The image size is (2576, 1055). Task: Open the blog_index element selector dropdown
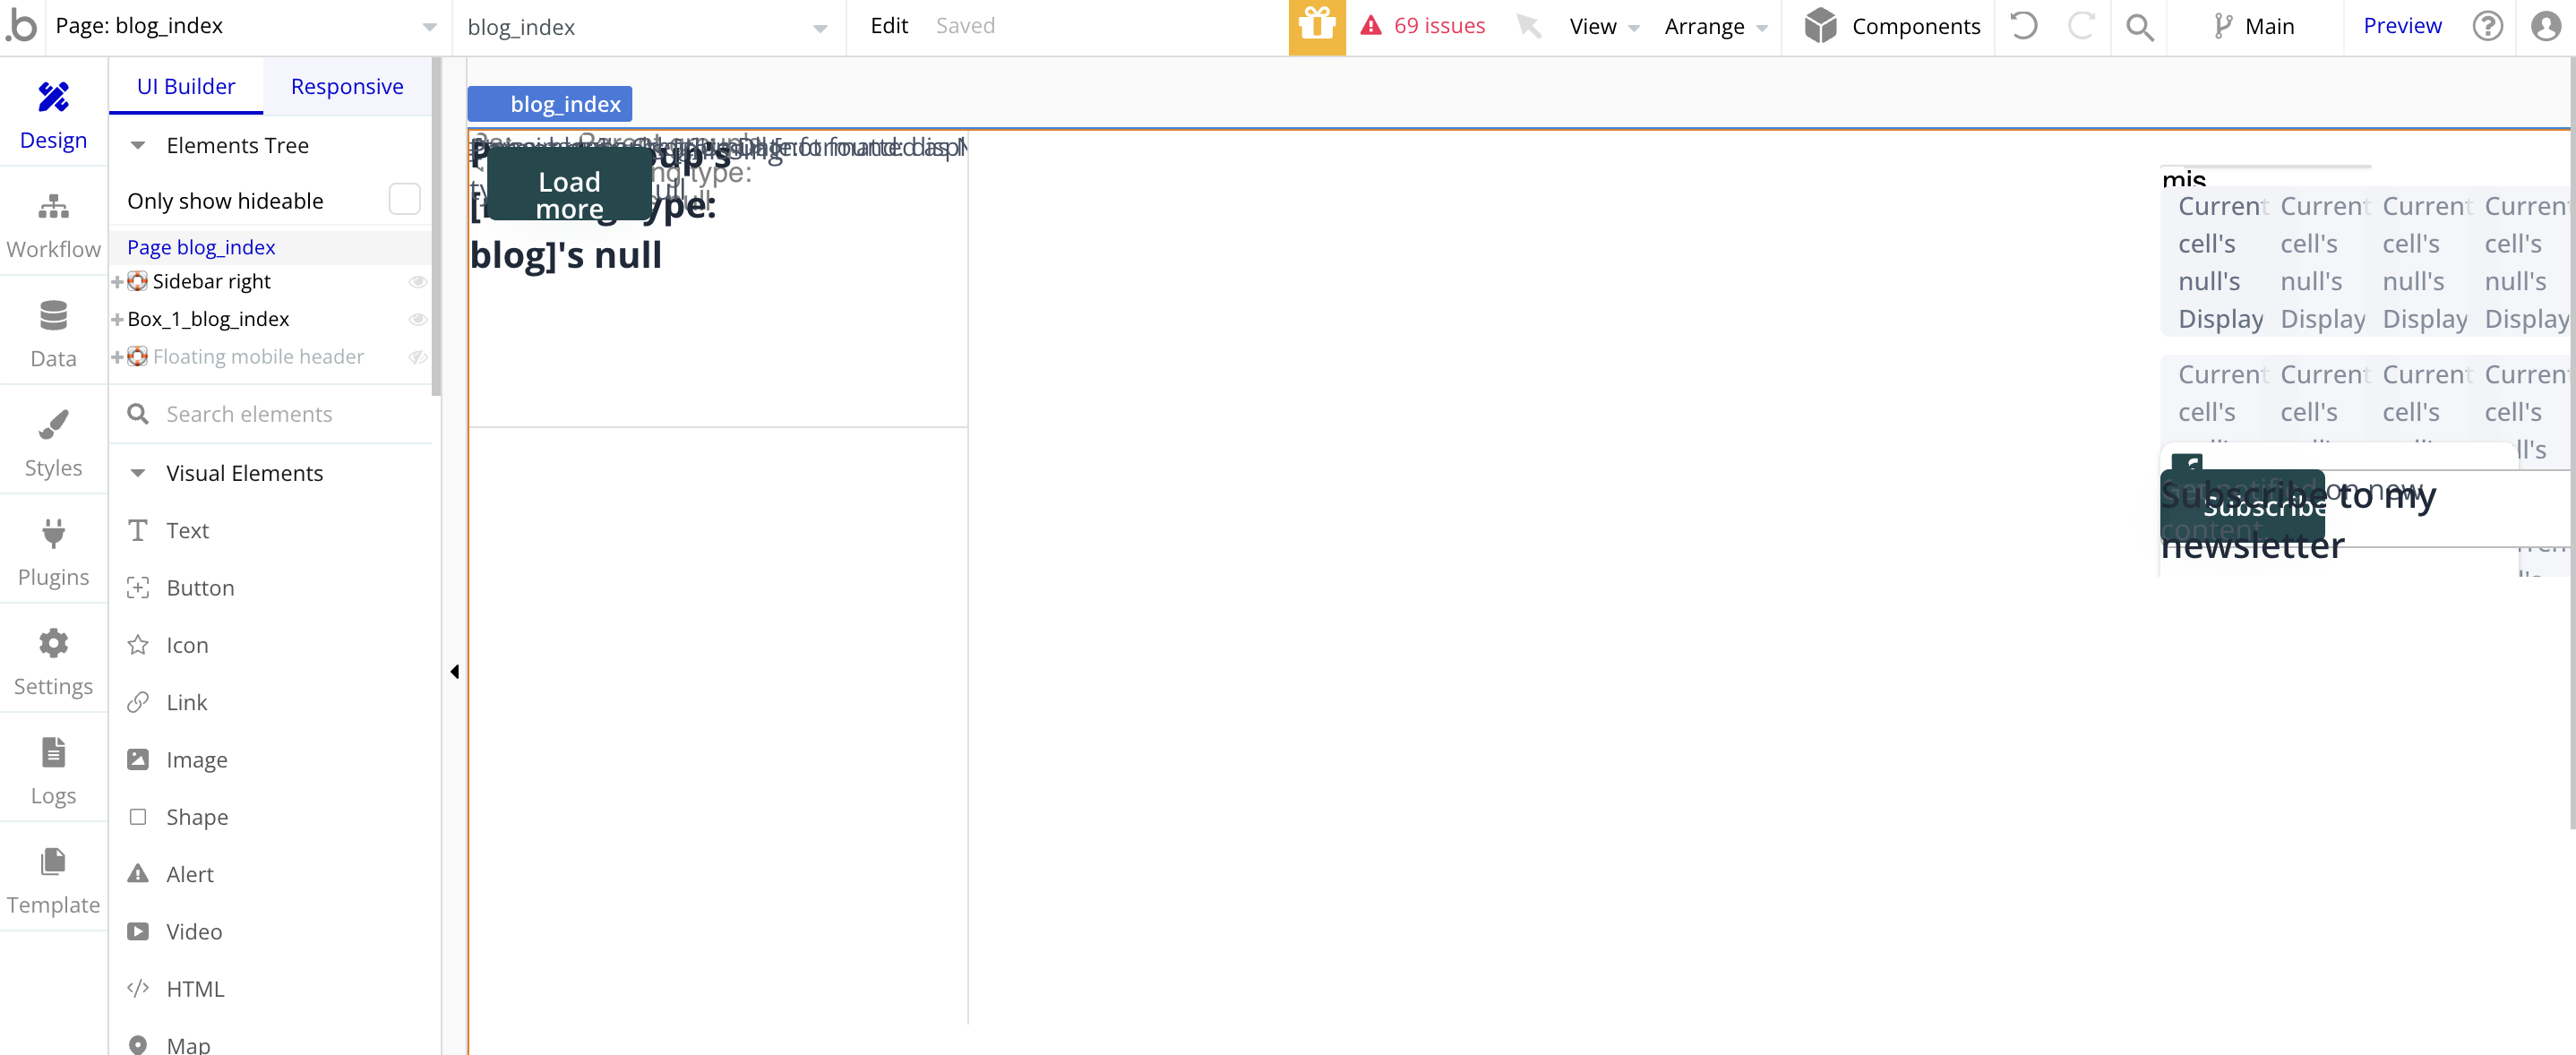(648, 27)
